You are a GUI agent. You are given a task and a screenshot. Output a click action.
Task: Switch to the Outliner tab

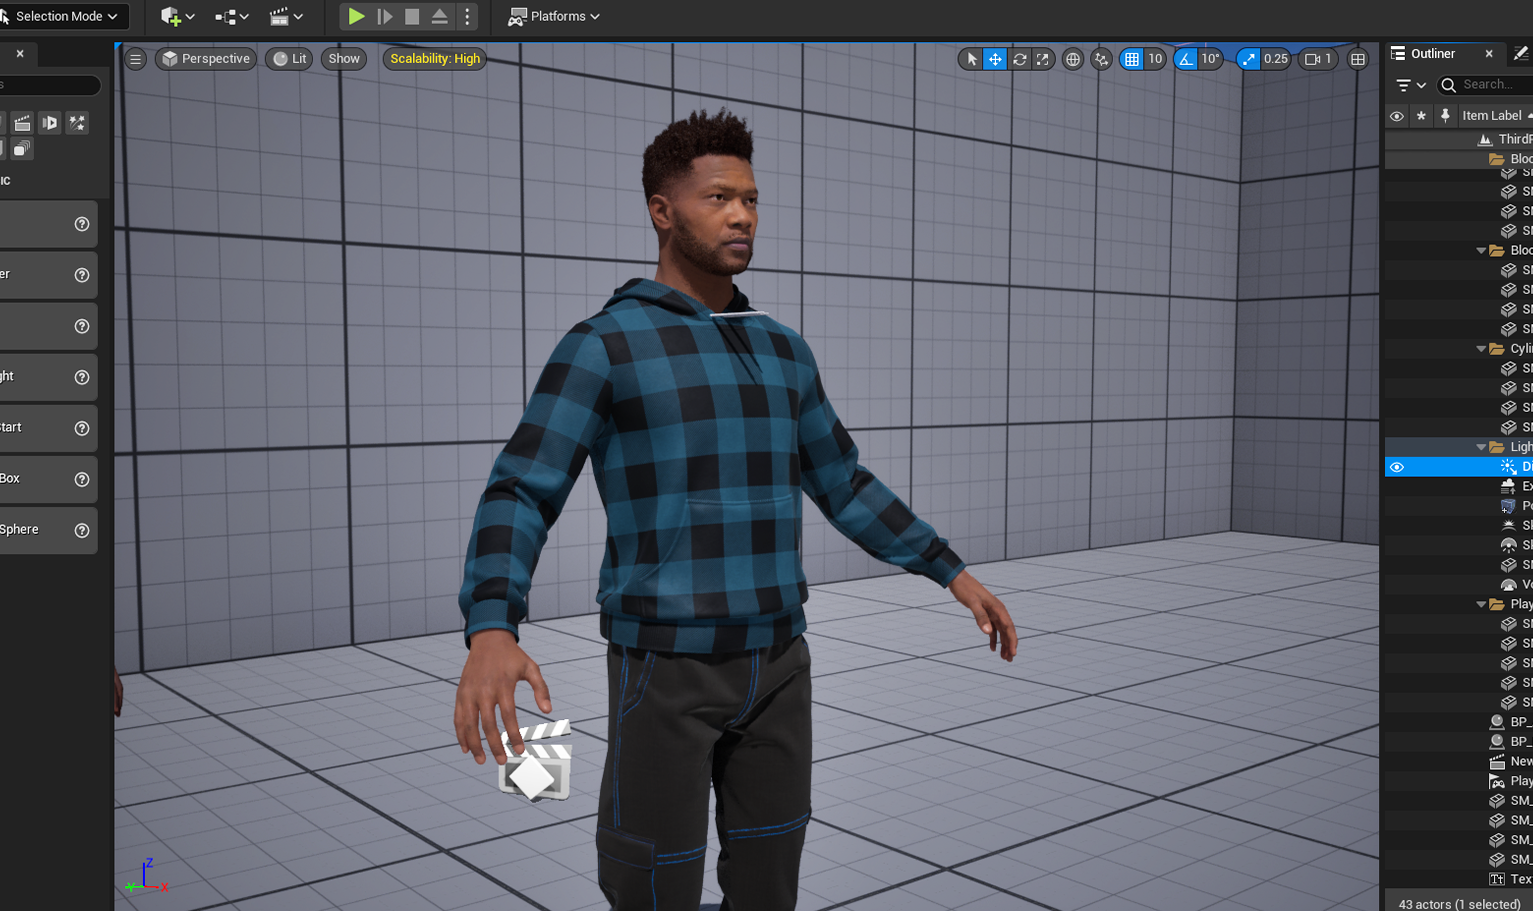(1434, 53)
